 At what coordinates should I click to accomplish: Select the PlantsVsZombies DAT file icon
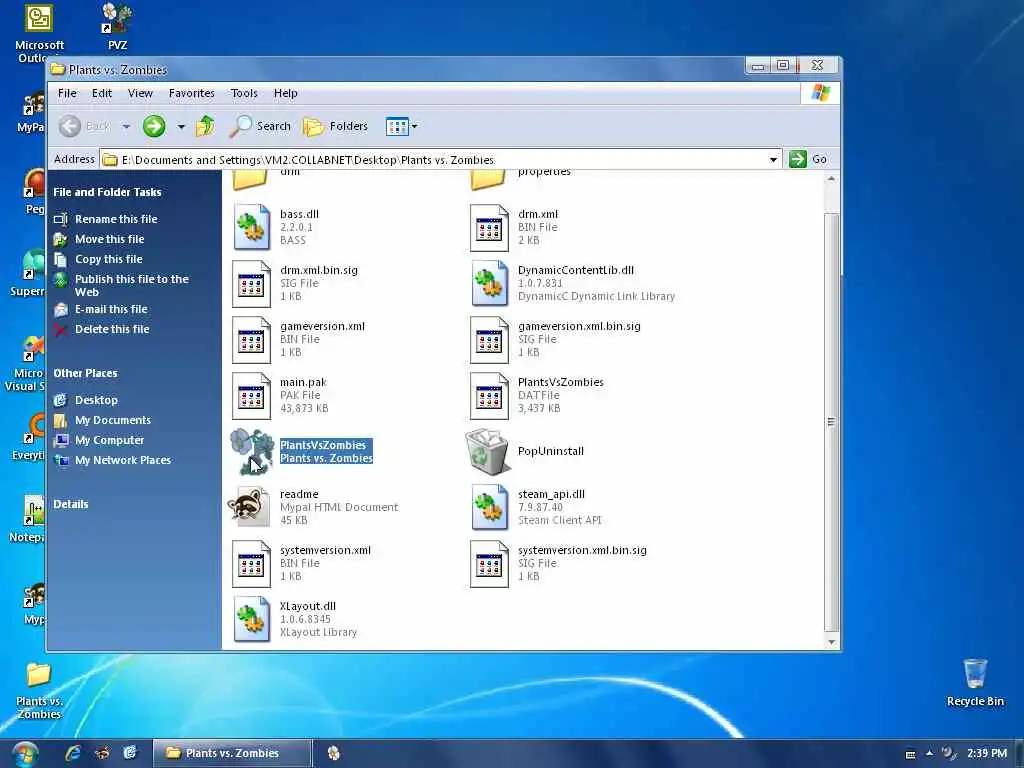tap(489, 396)
